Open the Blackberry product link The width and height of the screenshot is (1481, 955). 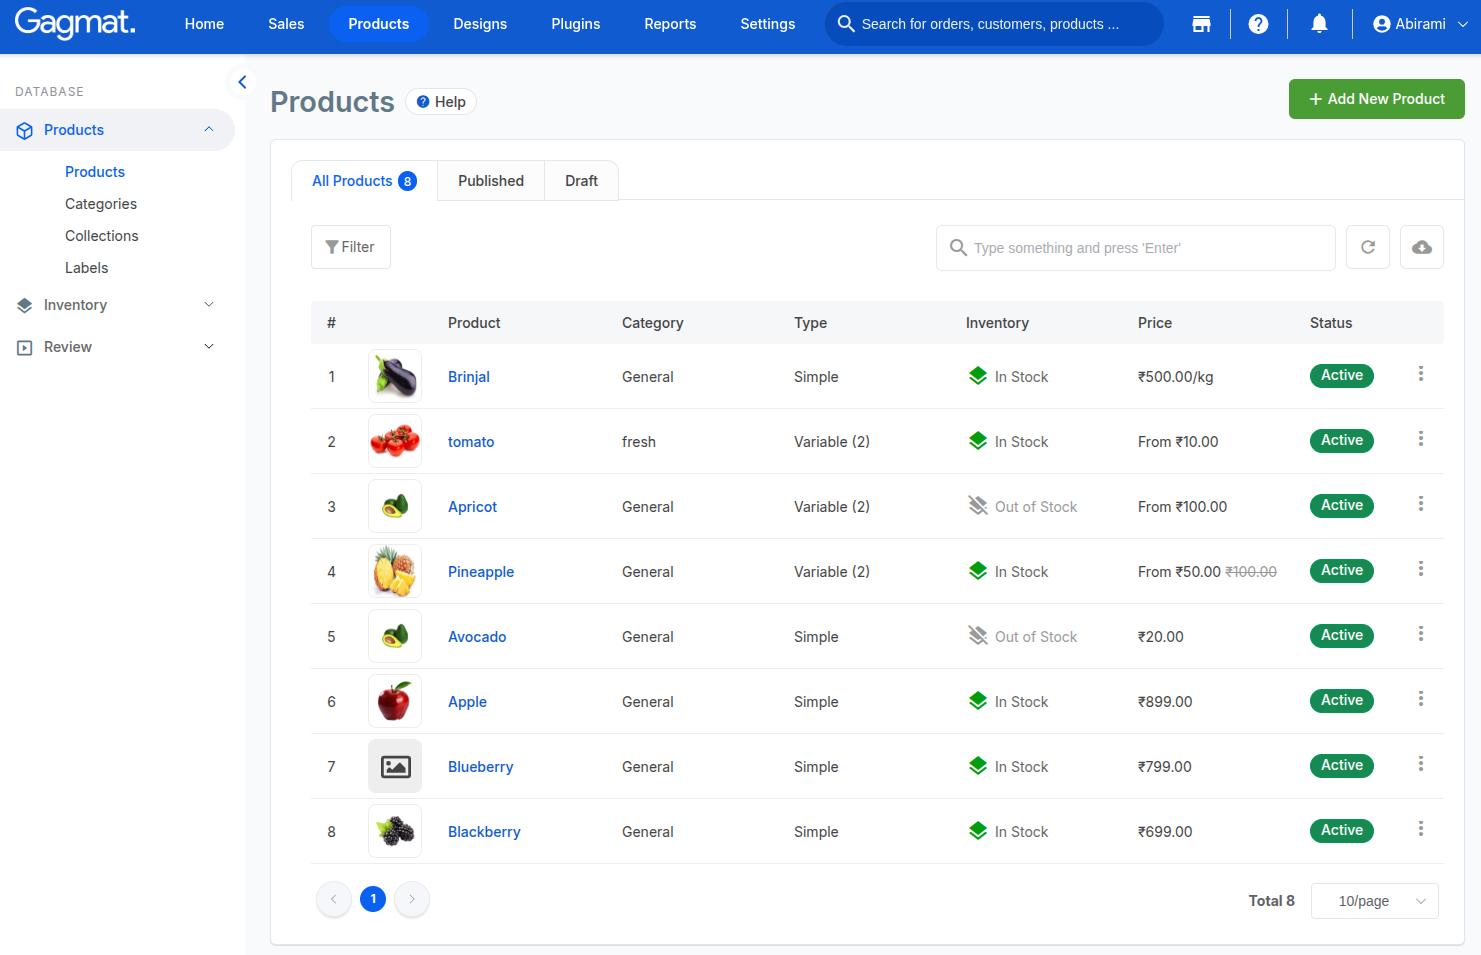484,832
